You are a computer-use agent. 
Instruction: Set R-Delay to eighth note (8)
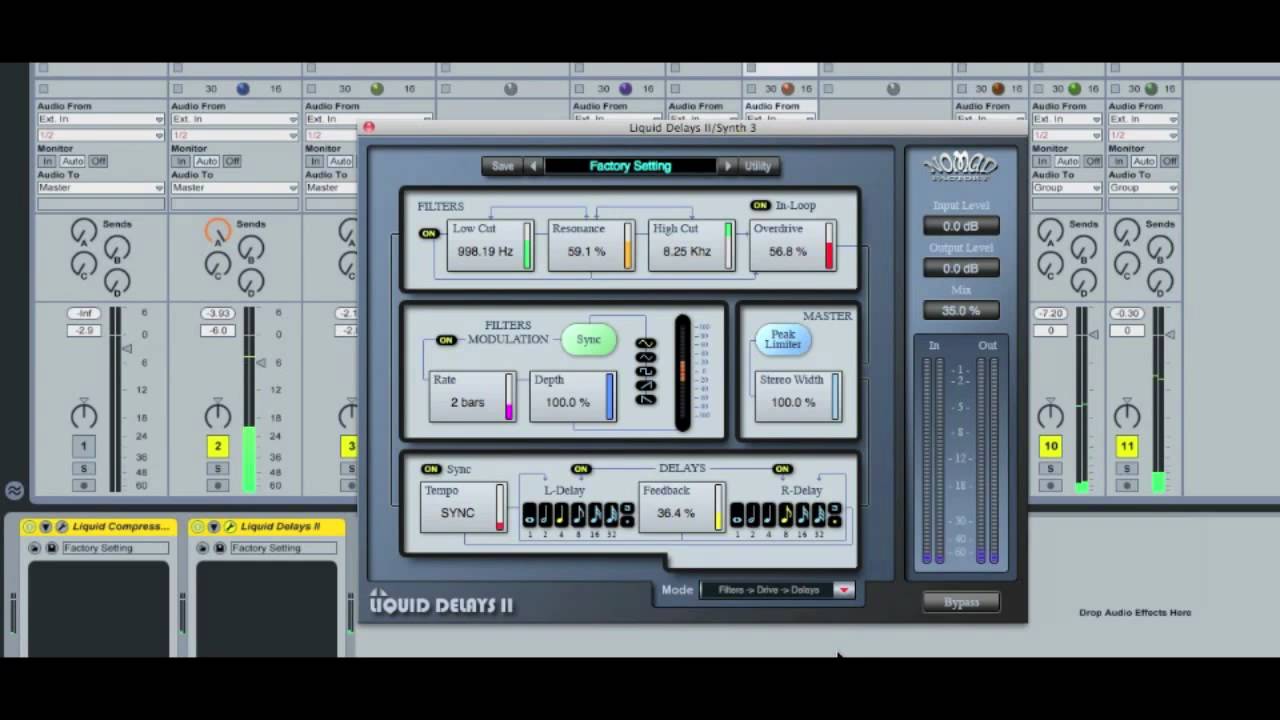[x=785, y=515]
